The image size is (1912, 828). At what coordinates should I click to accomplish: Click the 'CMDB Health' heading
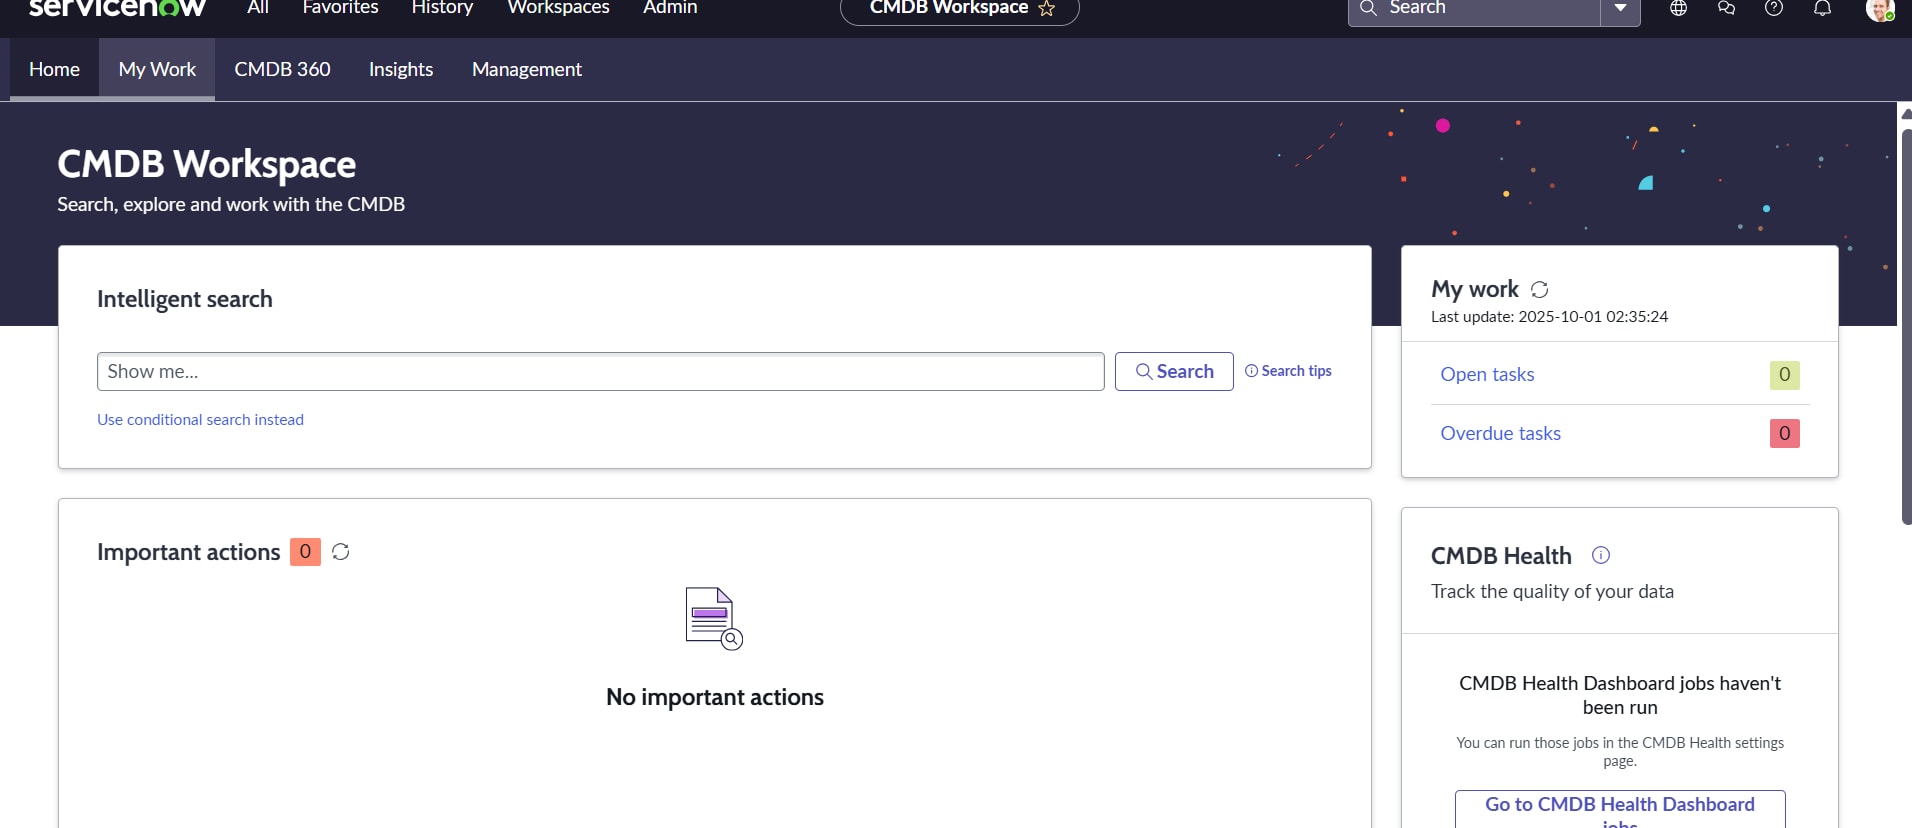(x=1501, y=556)
